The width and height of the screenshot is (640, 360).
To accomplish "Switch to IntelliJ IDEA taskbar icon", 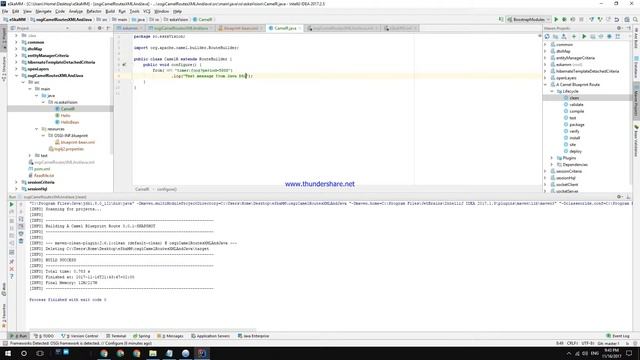I will tap(202, 353).
